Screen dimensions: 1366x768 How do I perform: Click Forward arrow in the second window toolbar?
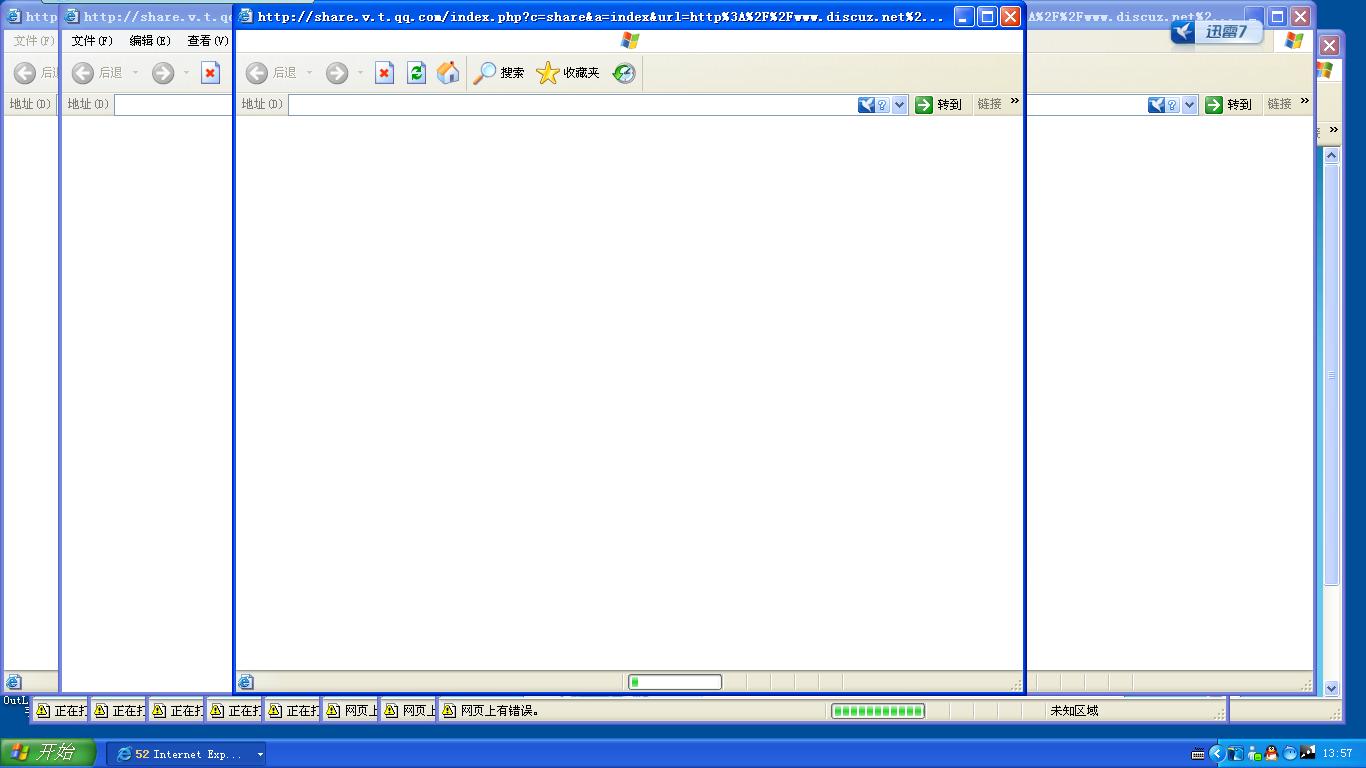coord(163,73)
